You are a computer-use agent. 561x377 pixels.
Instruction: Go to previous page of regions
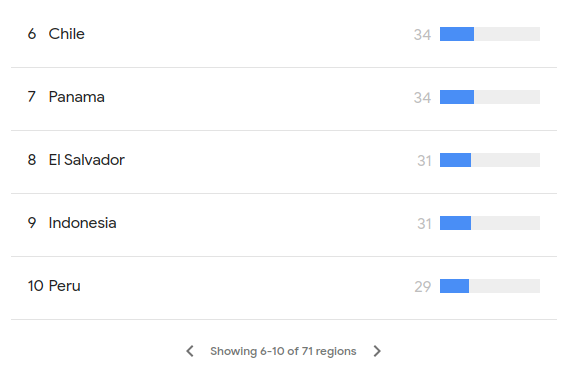(190, 351)
